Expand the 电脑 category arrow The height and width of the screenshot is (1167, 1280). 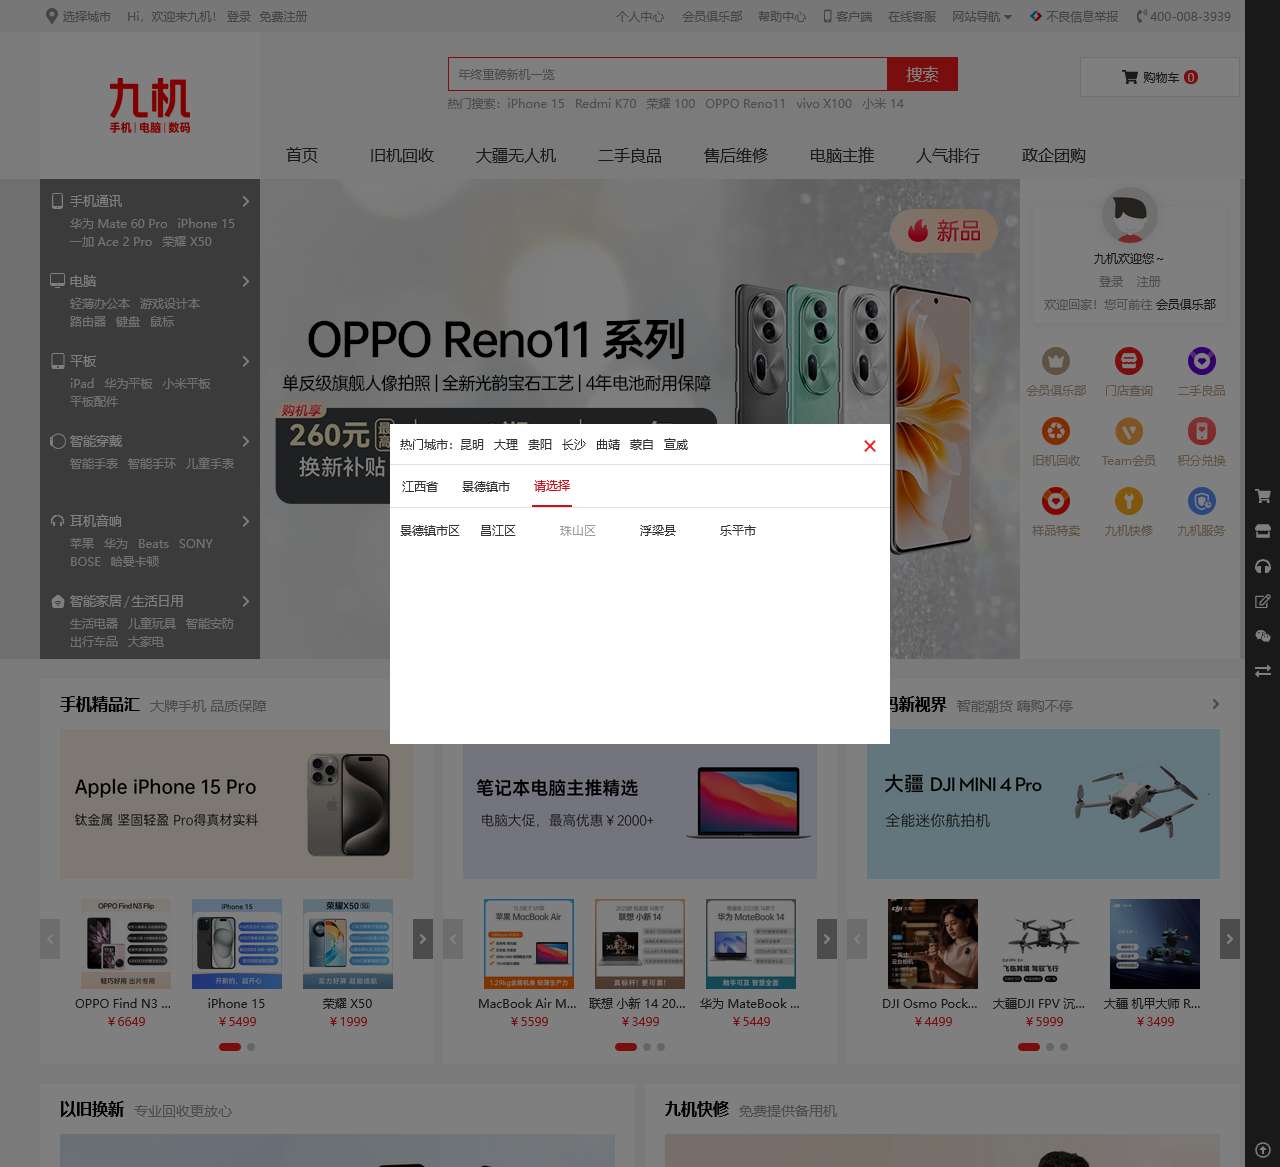[246, 281]
